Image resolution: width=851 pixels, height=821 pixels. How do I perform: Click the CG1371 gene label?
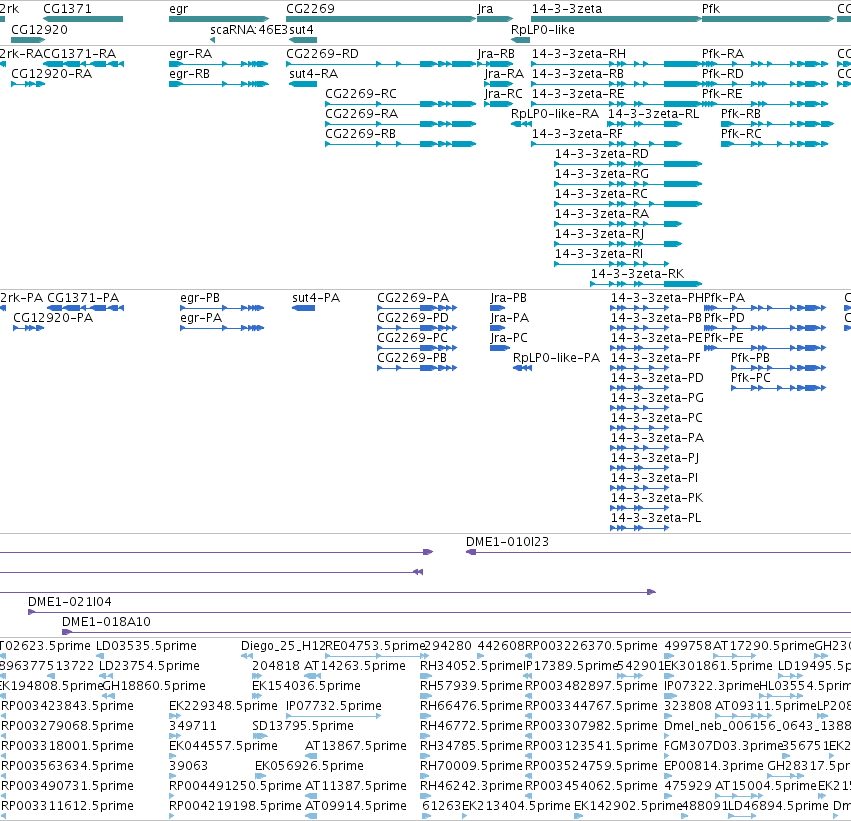click(x=67, y=9)
